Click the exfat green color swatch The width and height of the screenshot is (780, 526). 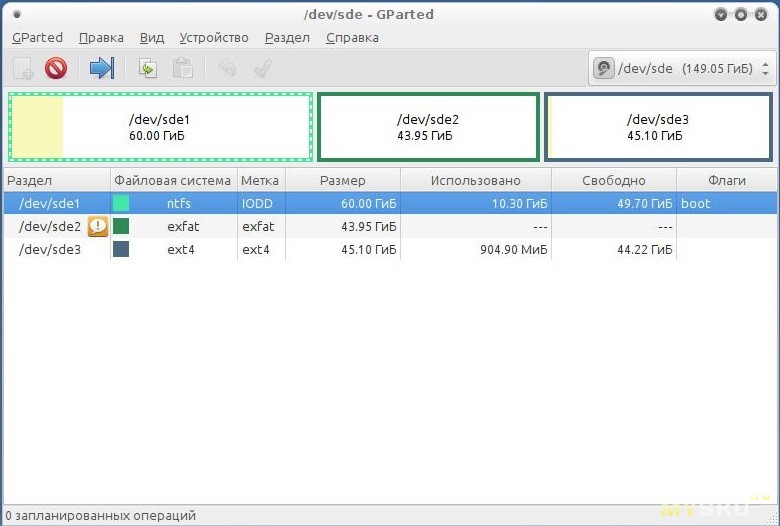121,226
